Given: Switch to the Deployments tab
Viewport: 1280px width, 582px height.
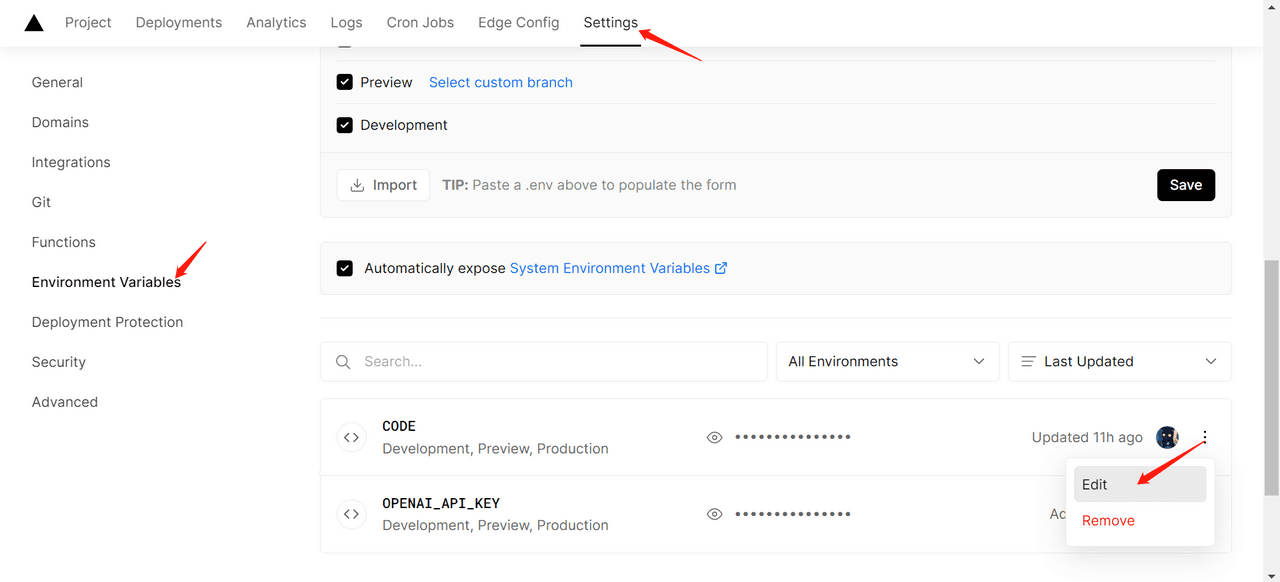Looking at the screenshot, I should click(179, 22).
